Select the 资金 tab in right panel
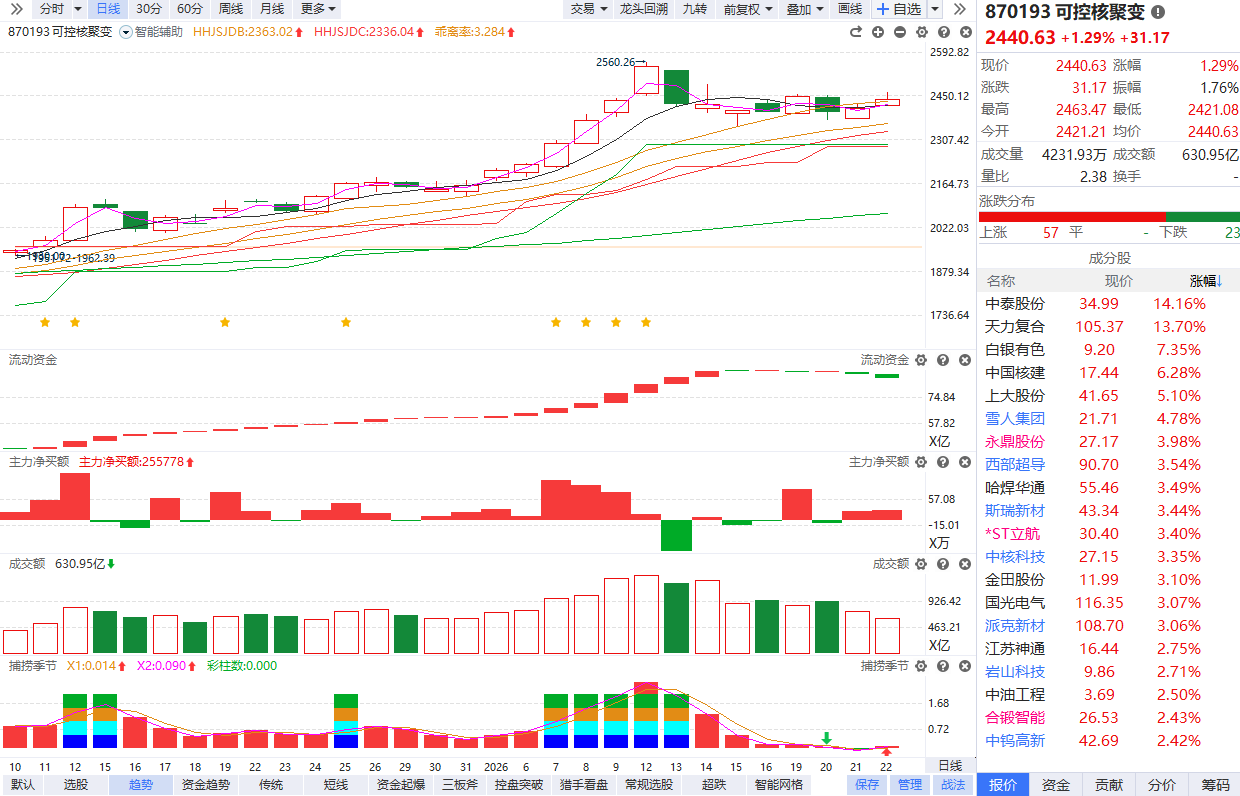1240x796 pixels. coord(1055,785)
